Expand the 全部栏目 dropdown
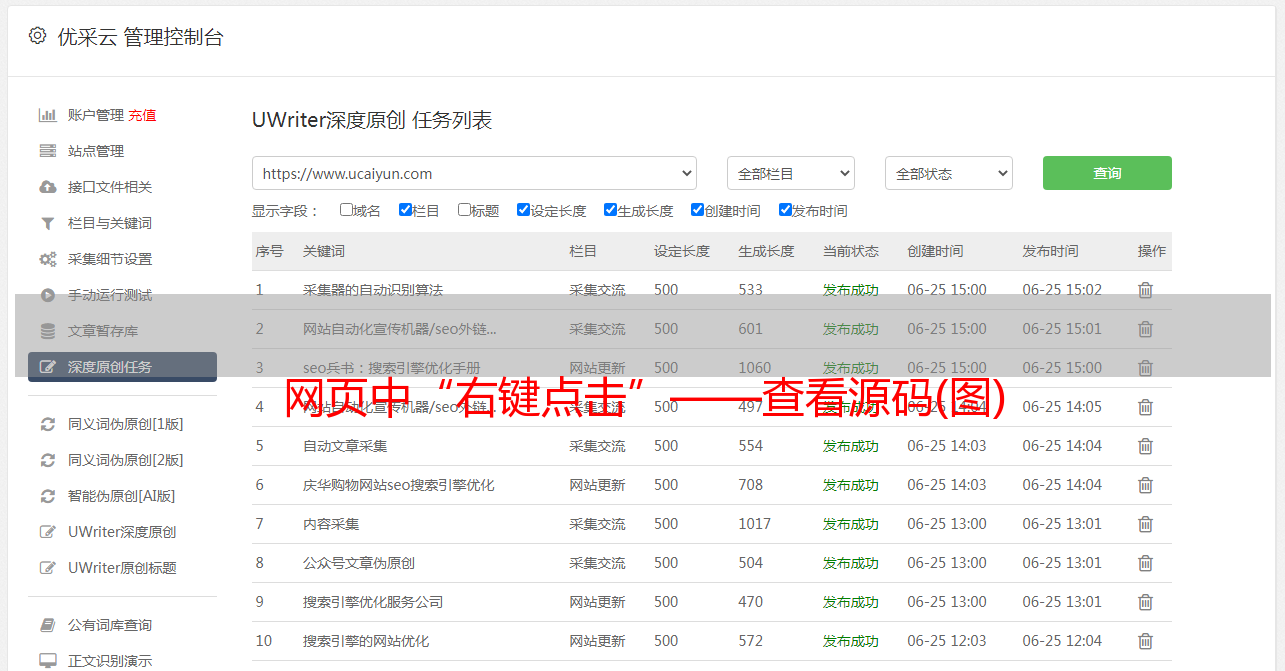Image resolution: width=1285 pixels, height=671 pixels. point(790,173)
